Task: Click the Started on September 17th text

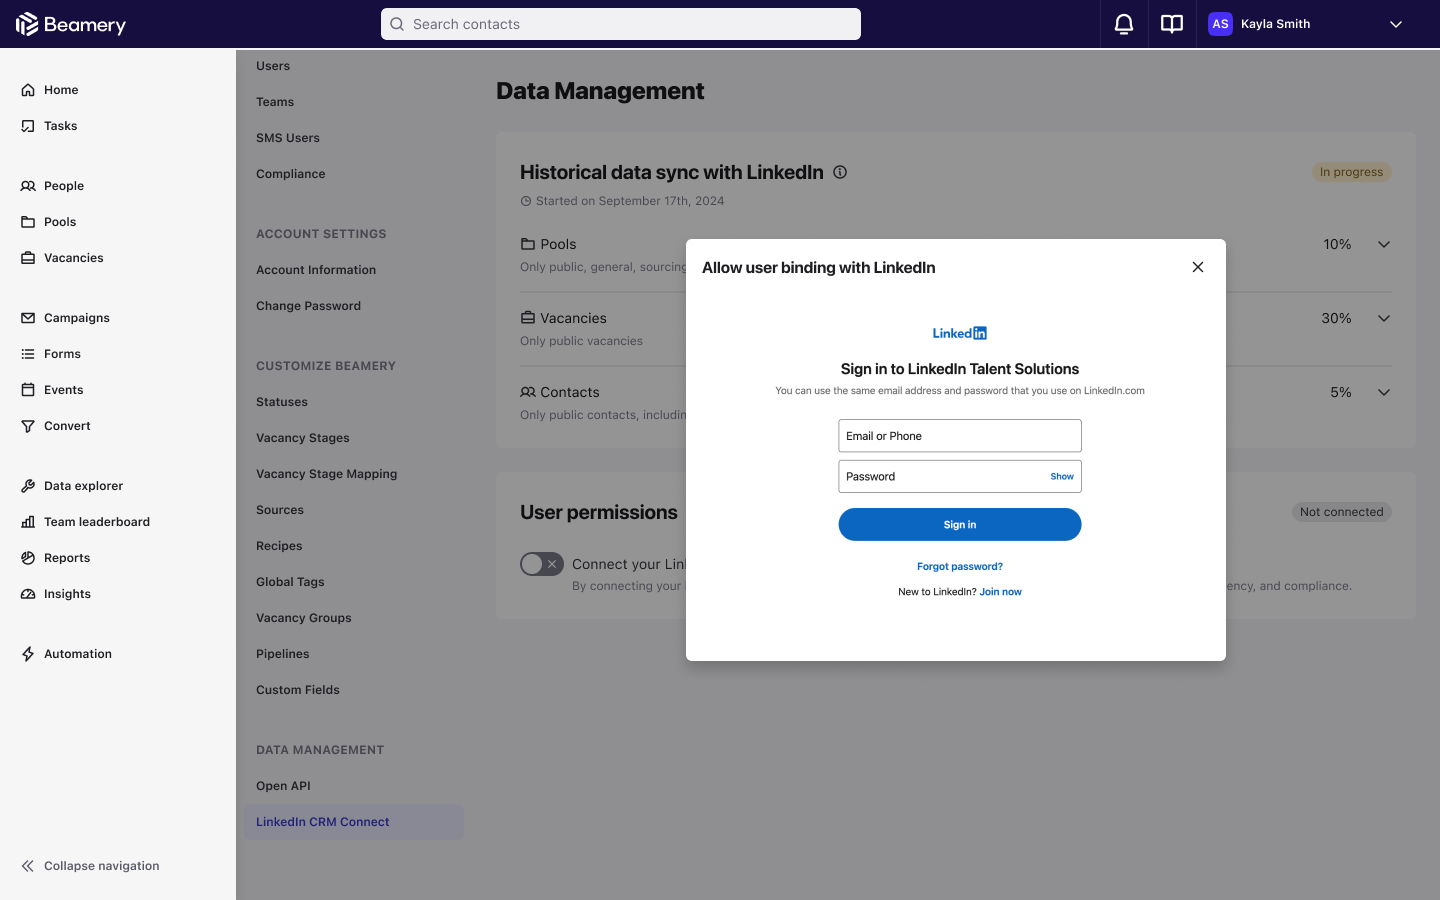Action: tap(630, 201)
